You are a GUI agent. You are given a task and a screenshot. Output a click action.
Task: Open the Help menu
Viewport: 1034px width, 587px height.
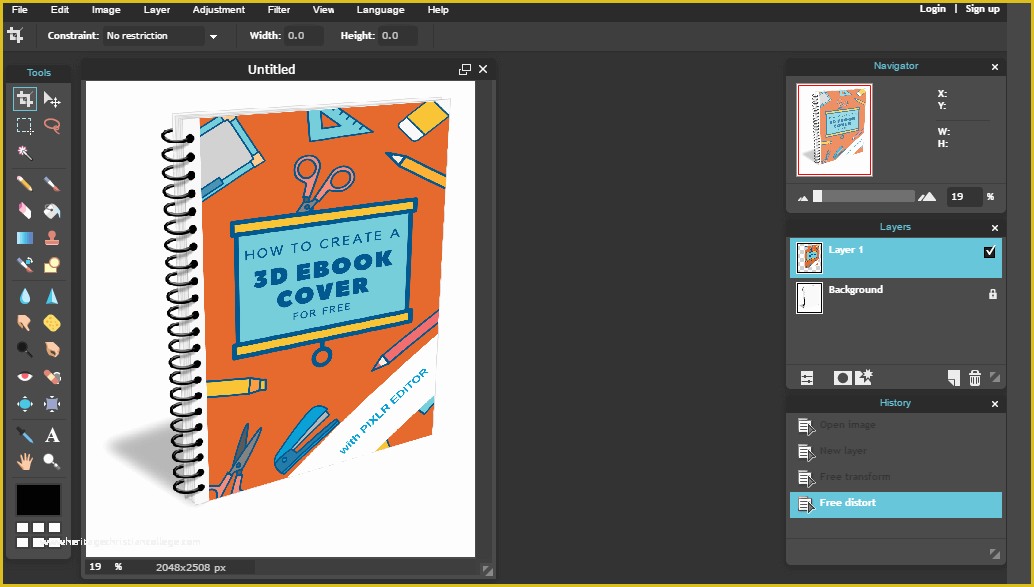pos(438,10)
